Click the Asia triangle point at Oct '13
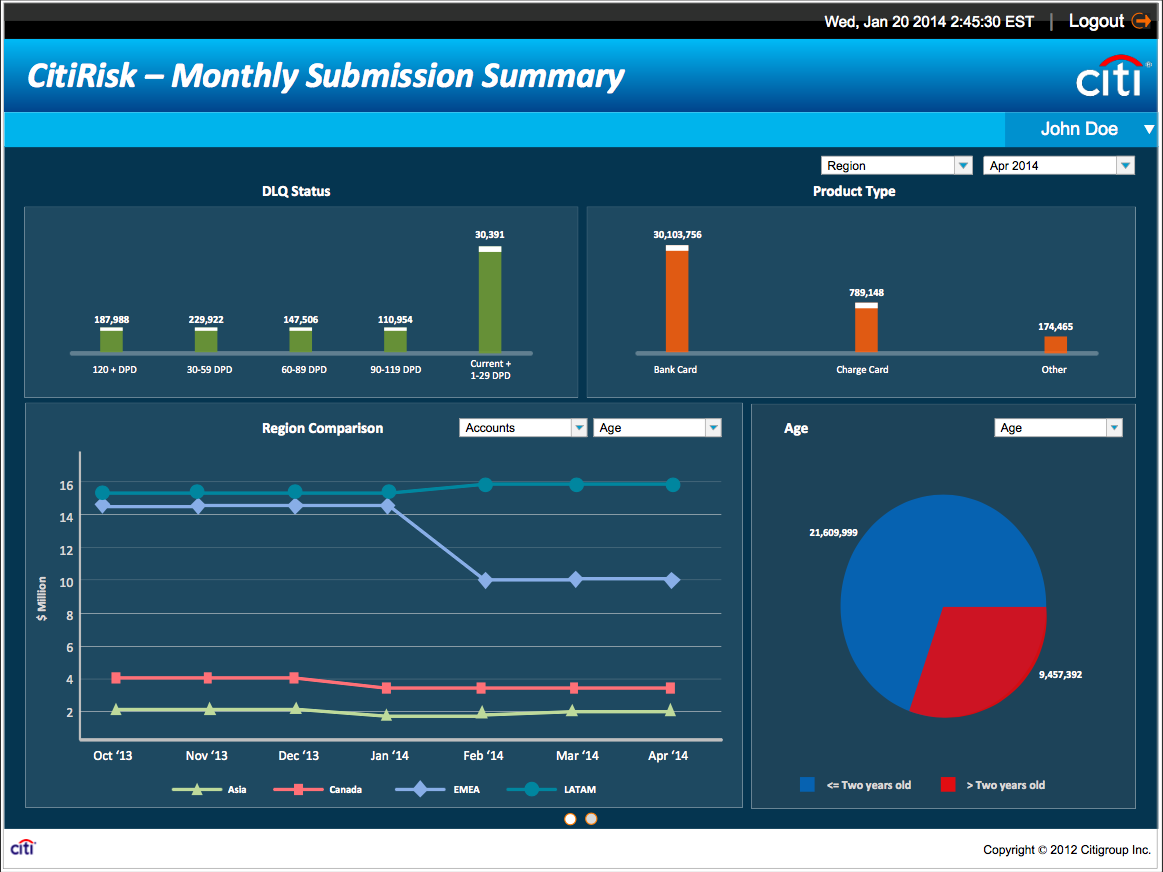The image size is (1163, 872). (116, 710)
